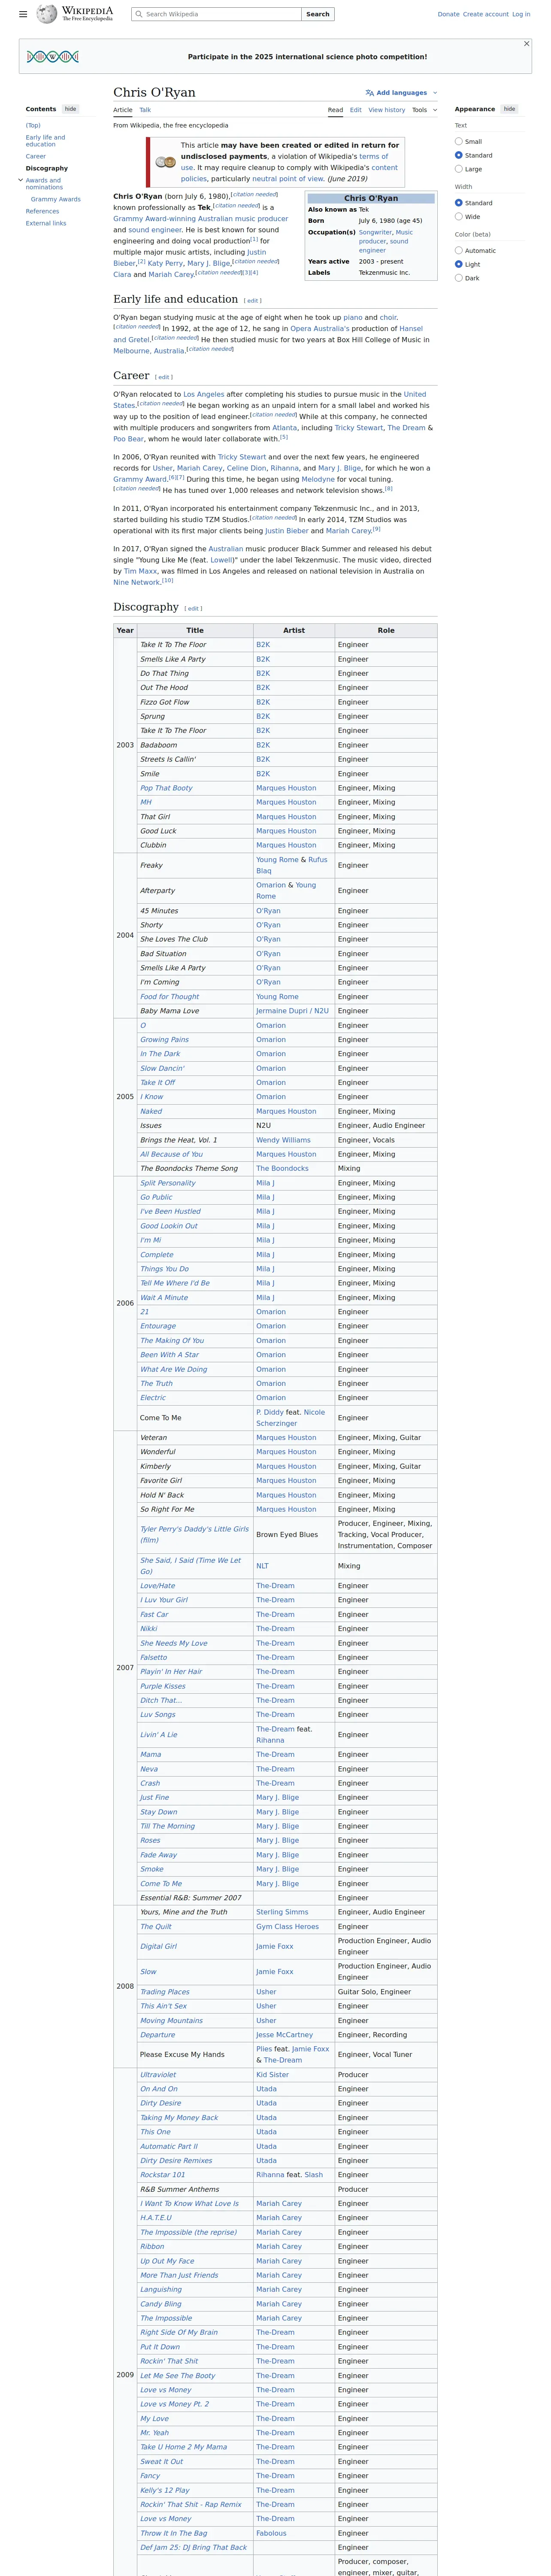Click Kid Sister artist link
Image resolution: width=551 pixels, height=2576 pixels.
pos(272,2074)
